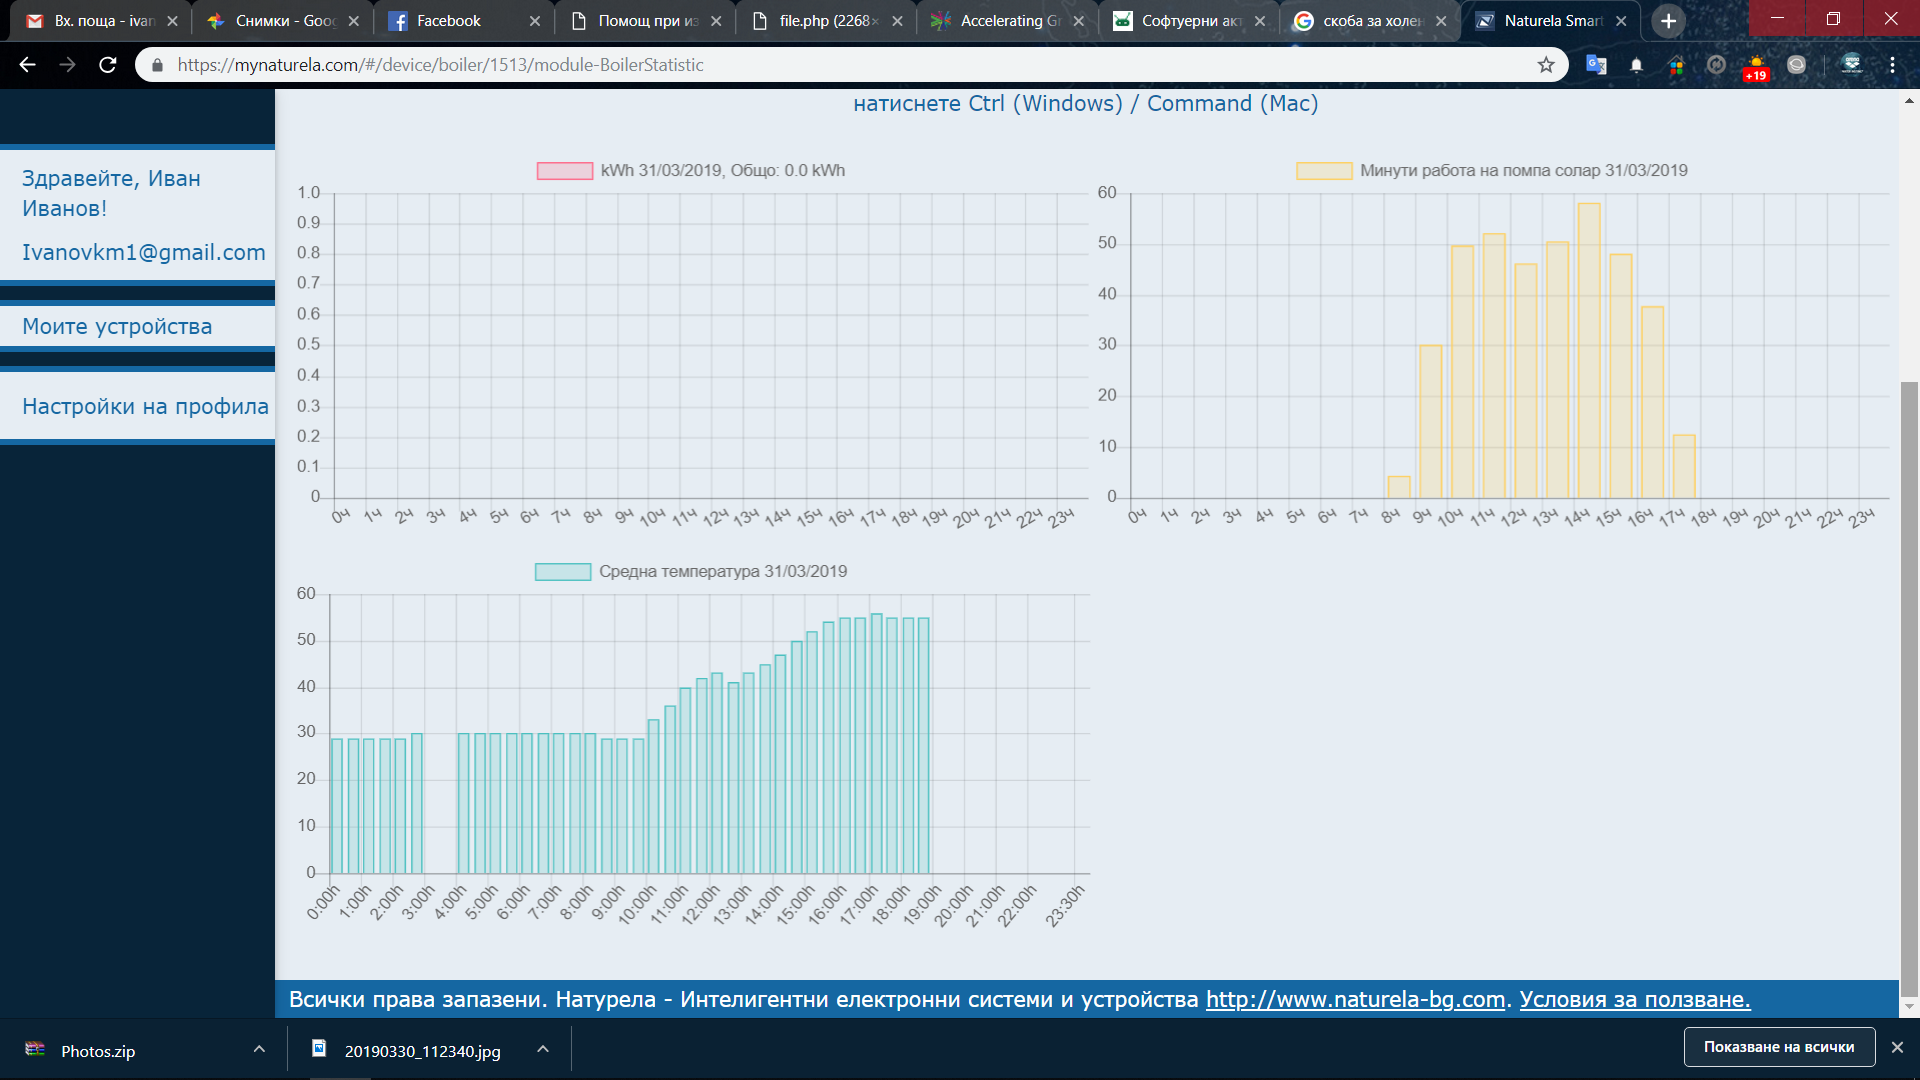Screen dimensions: 1920x1080
Task: Toggle Средна температура dataset legend
Action: 563,572
